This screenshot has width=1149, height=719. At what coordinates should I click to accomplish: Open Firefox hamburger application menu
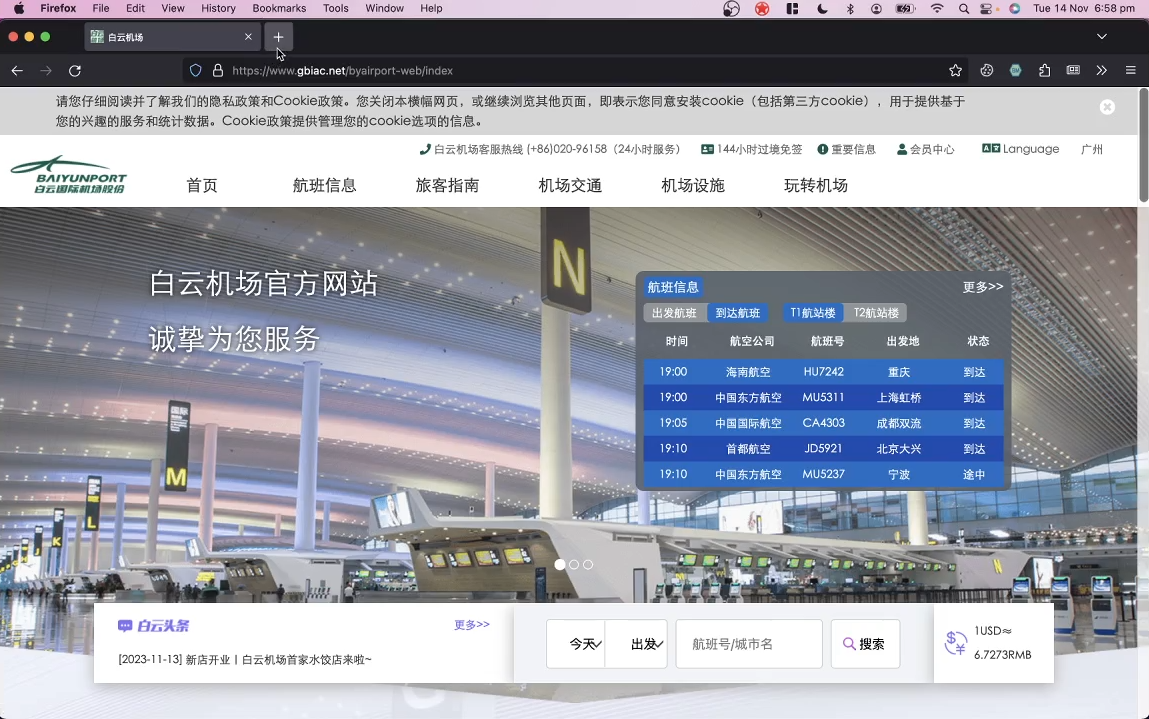coord(1131,71)
